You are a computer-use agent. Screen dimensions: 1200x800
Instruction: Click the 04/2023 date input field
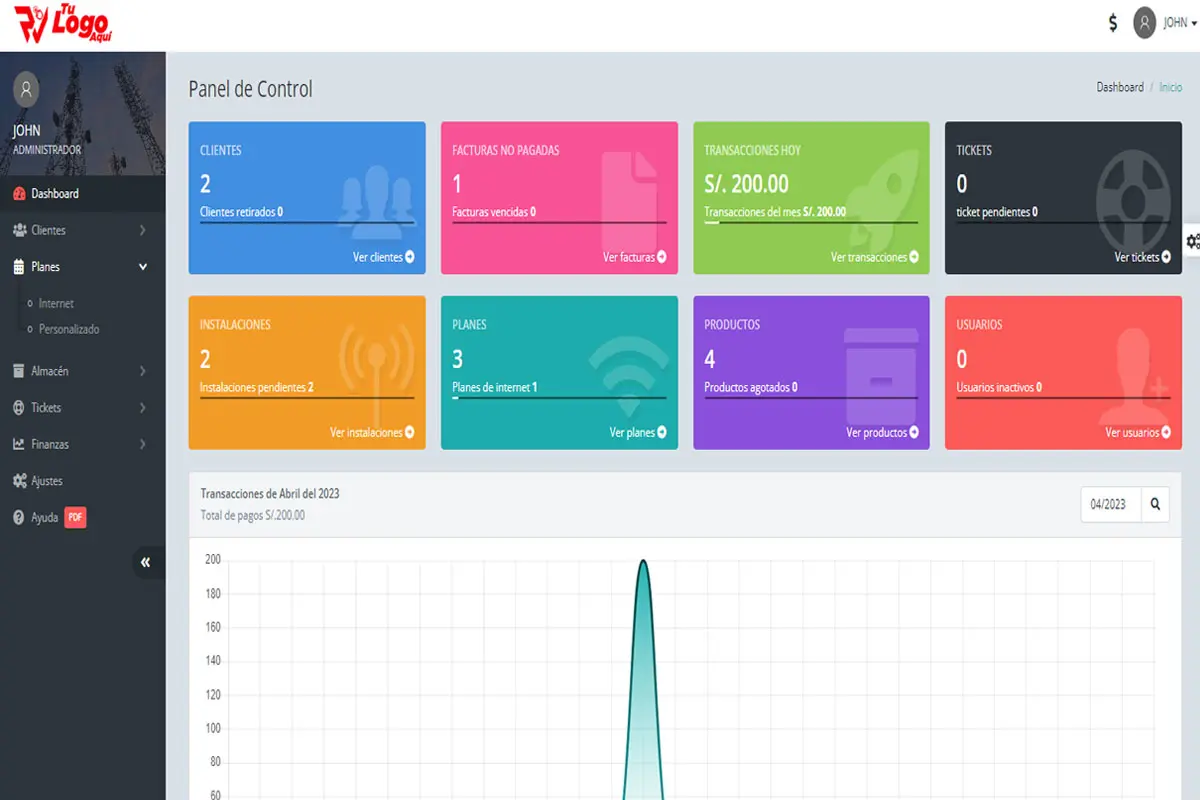(x=1110, y=505)
